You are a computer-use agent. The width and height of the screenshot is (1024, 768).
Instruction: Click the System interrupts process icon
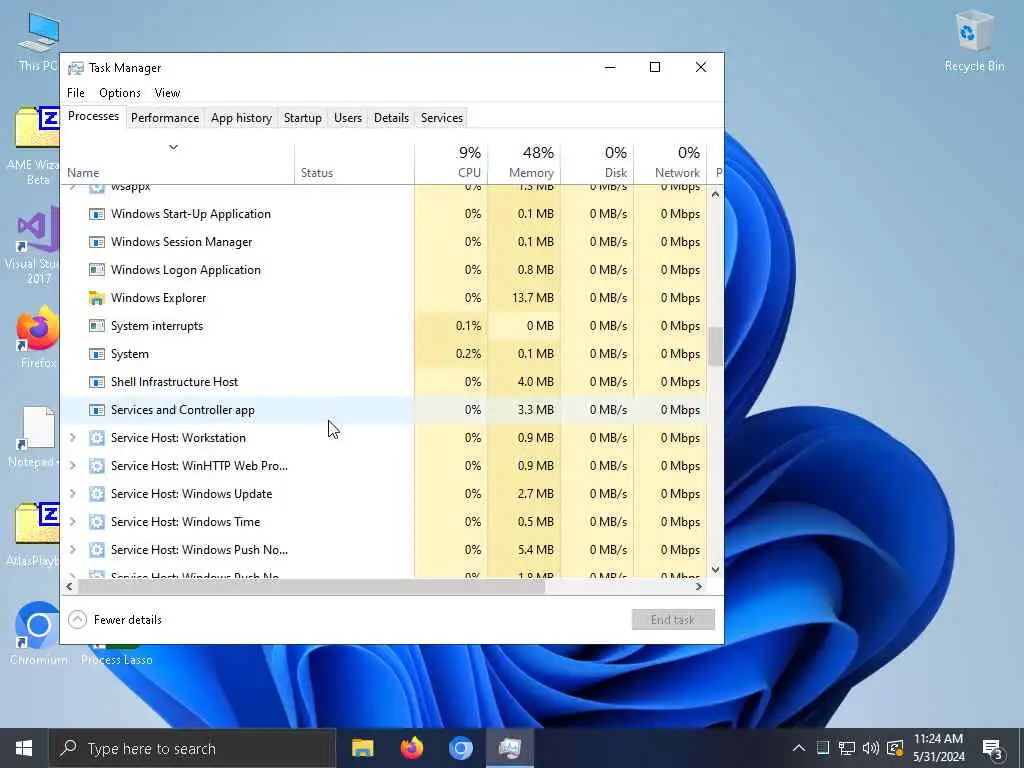pyautogui.click(x=97, y=326)
